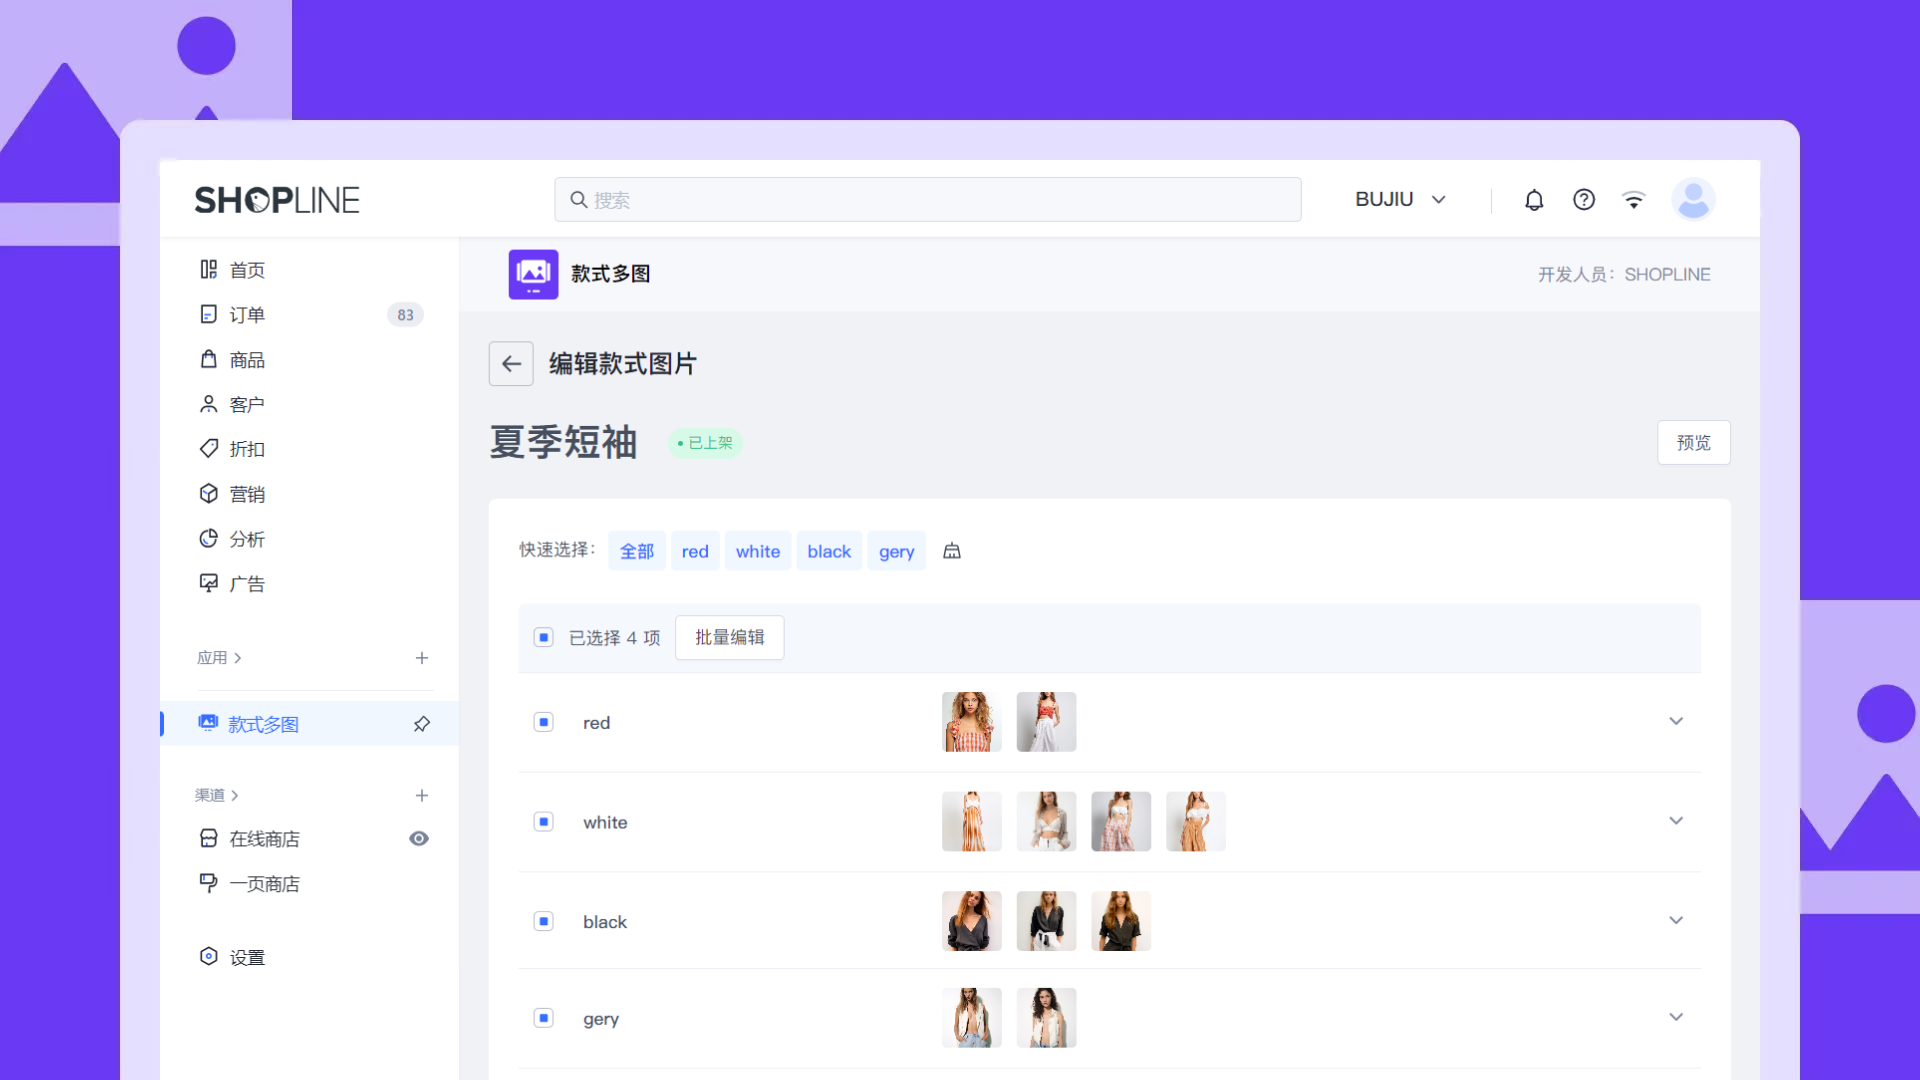
Task: Unpin 款式多图 app with pin icon
Action: [422, 724]
